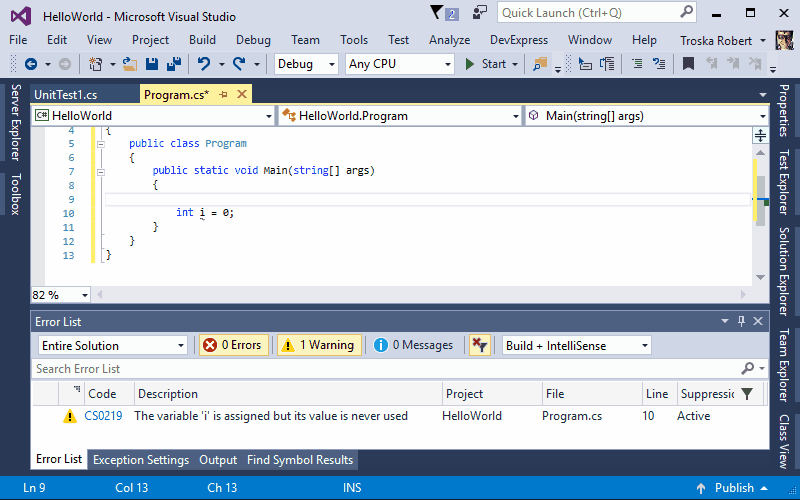Click the New Project toolbar icon
The image size is (800, 500).
95,64
